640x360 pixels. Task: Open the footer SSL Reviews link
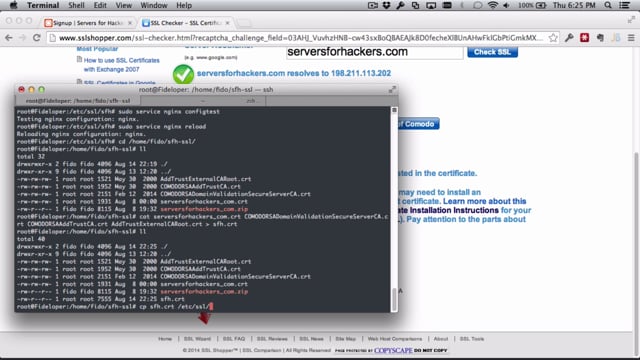pyautogui.click(x=272, y=339)
